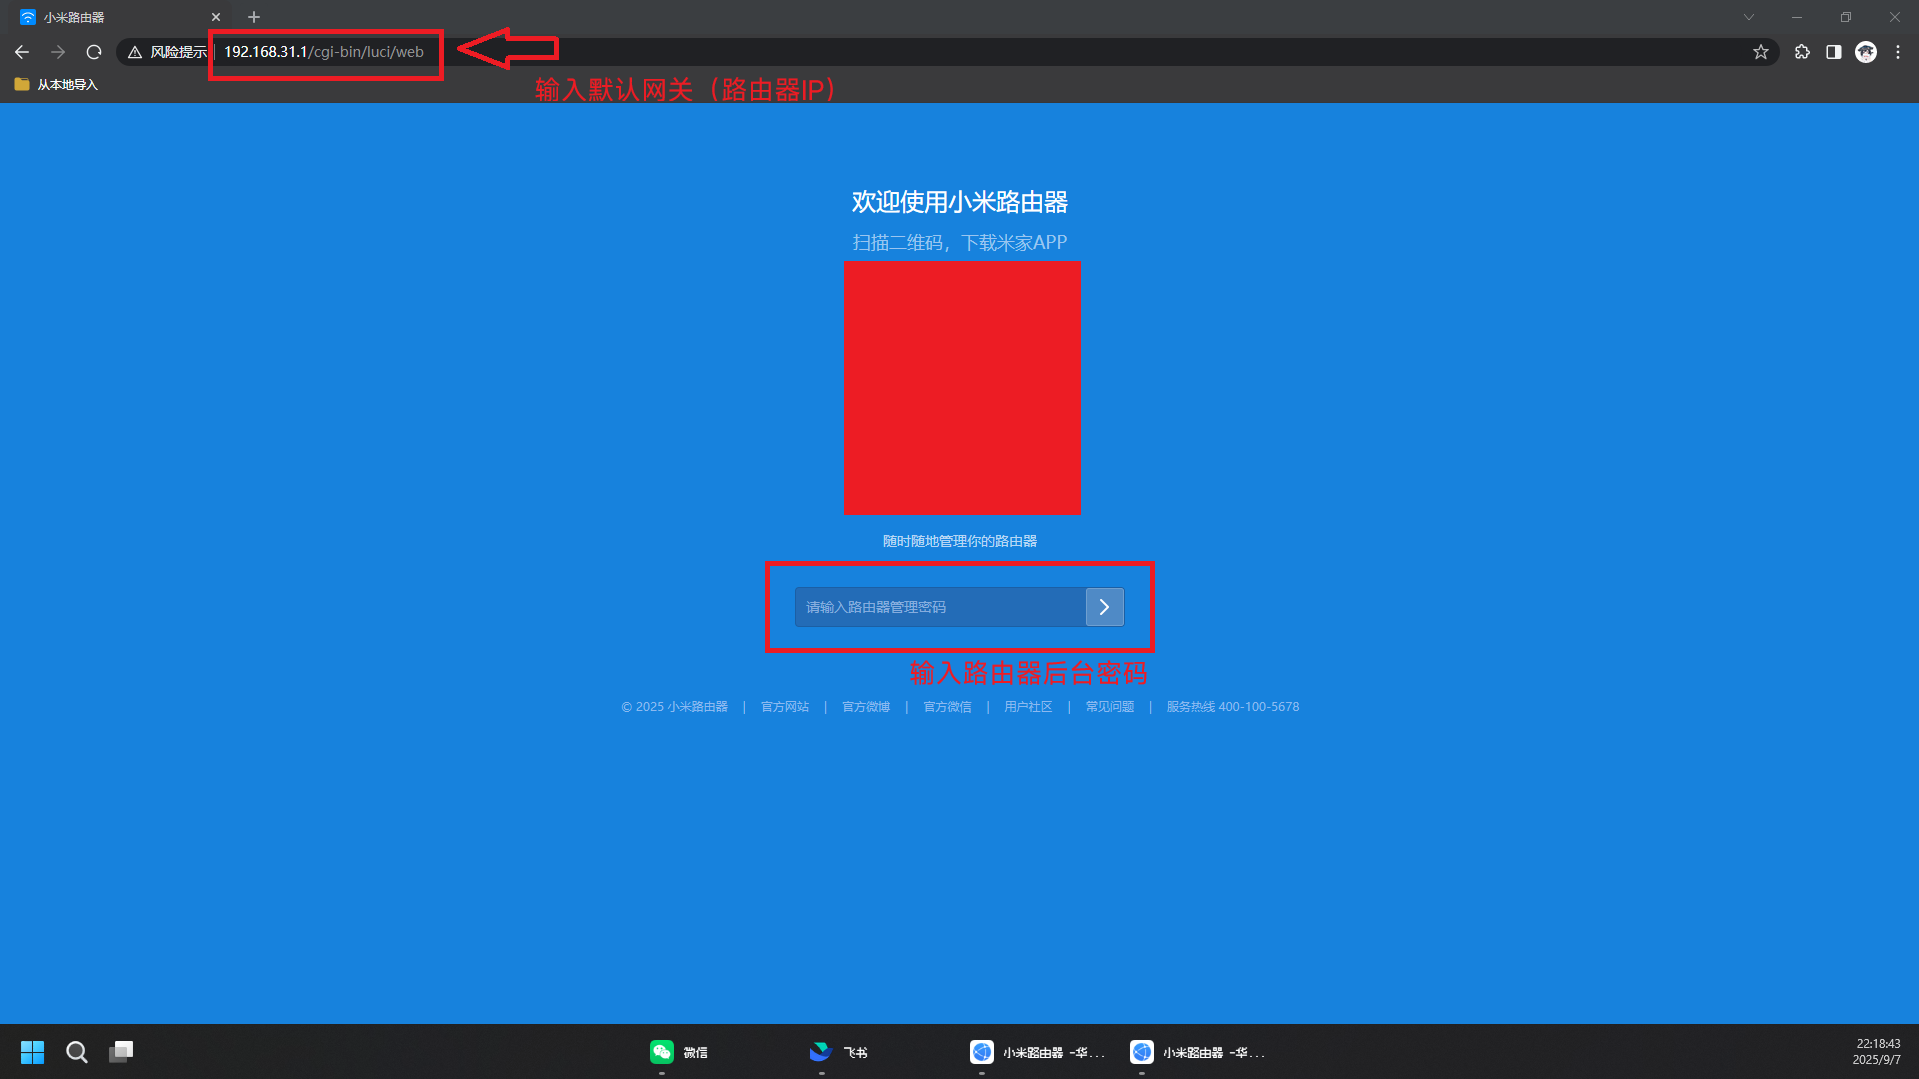Screen dimensions: 1919x1079
Task: Close the 小米路由器 tab
Action: tap(216, 17)
